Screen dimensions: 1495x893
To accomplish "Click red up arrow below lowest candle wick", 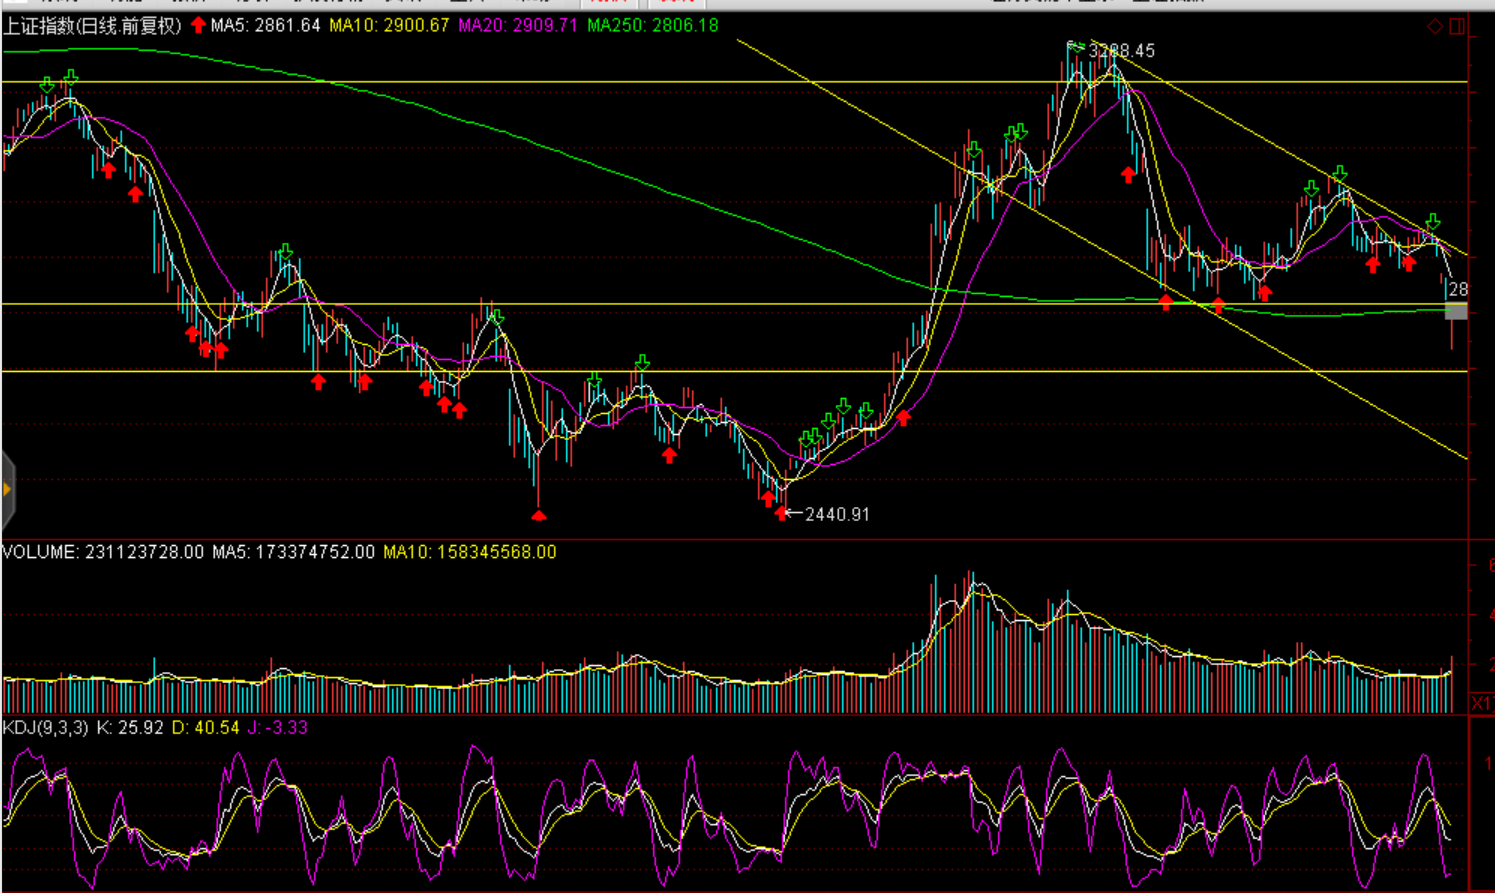I will [x=539, y=516].
